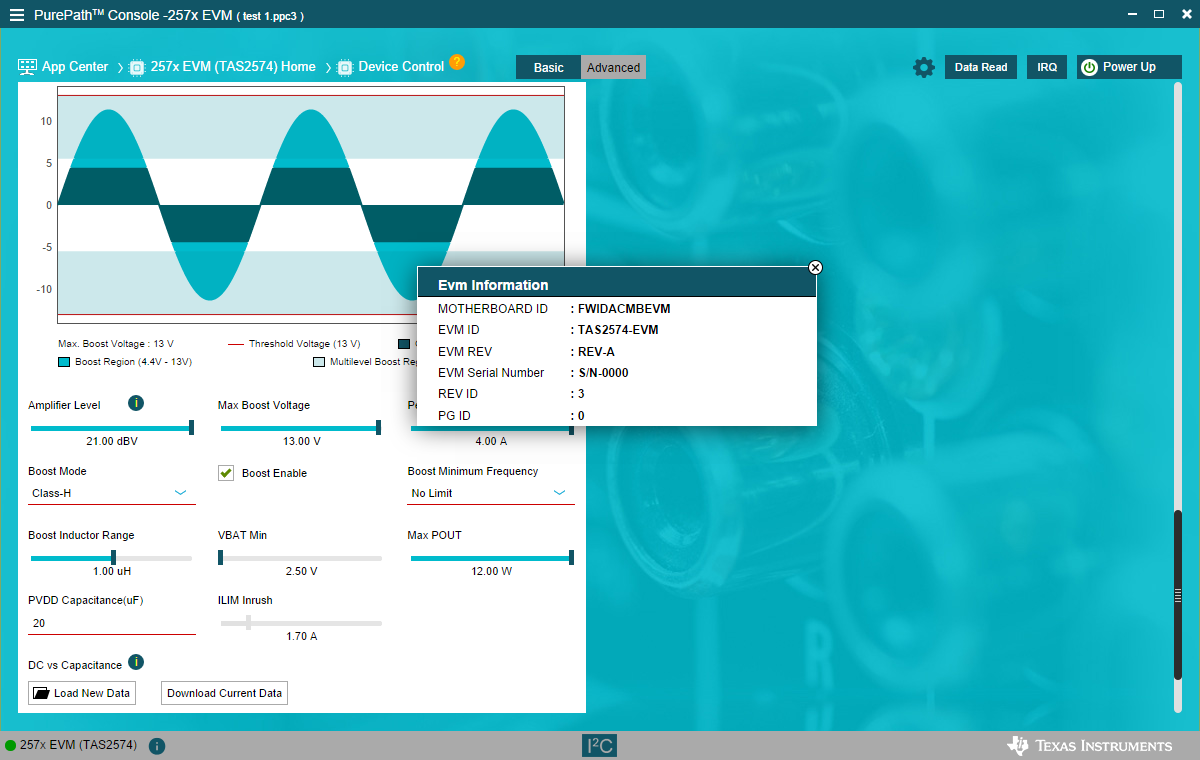Click the Power Up icon symbol

[x=1090, y=67]
